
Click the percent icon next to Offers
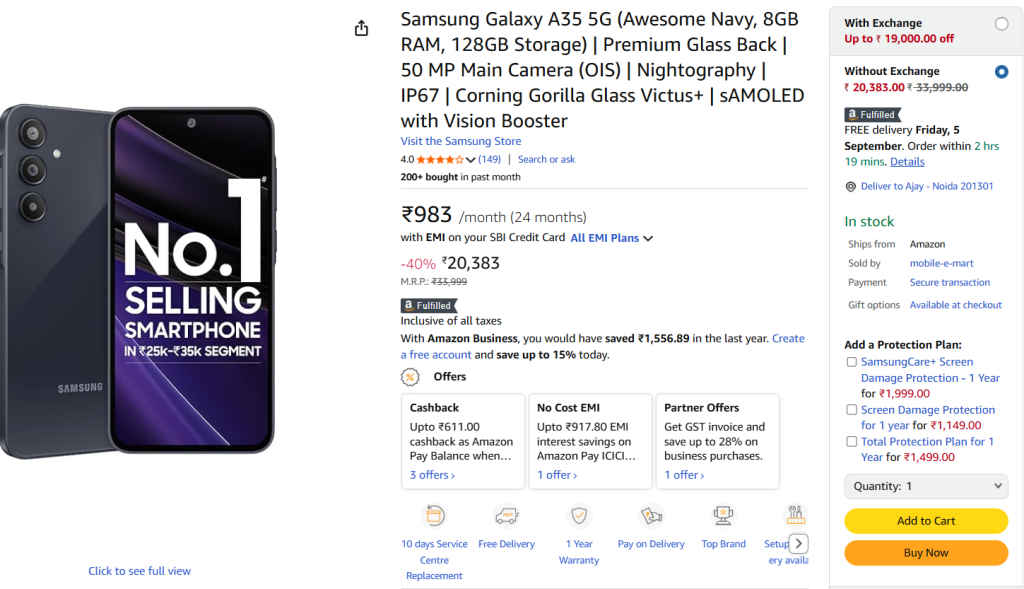coord(408,377)
